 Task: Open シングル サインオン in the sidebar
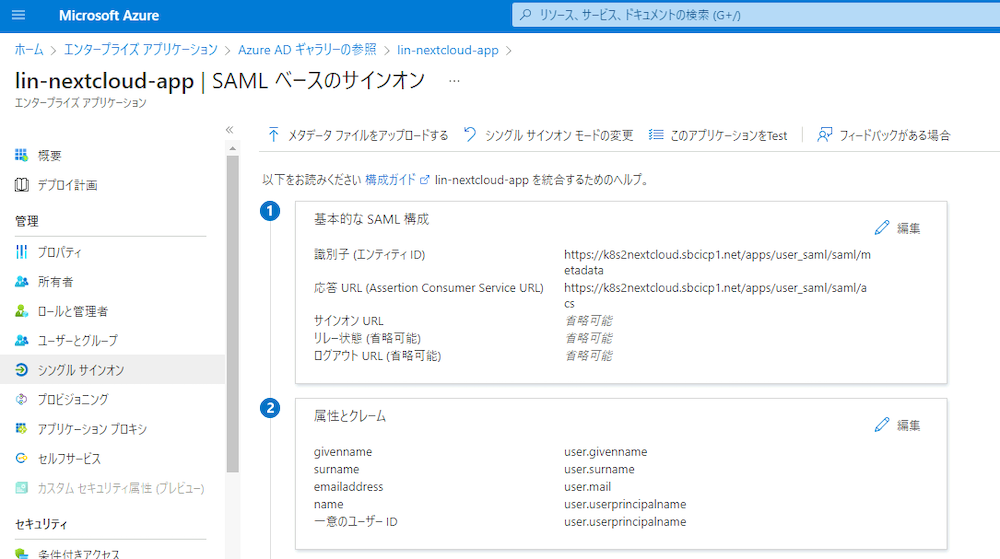click(x=81, y=370)
